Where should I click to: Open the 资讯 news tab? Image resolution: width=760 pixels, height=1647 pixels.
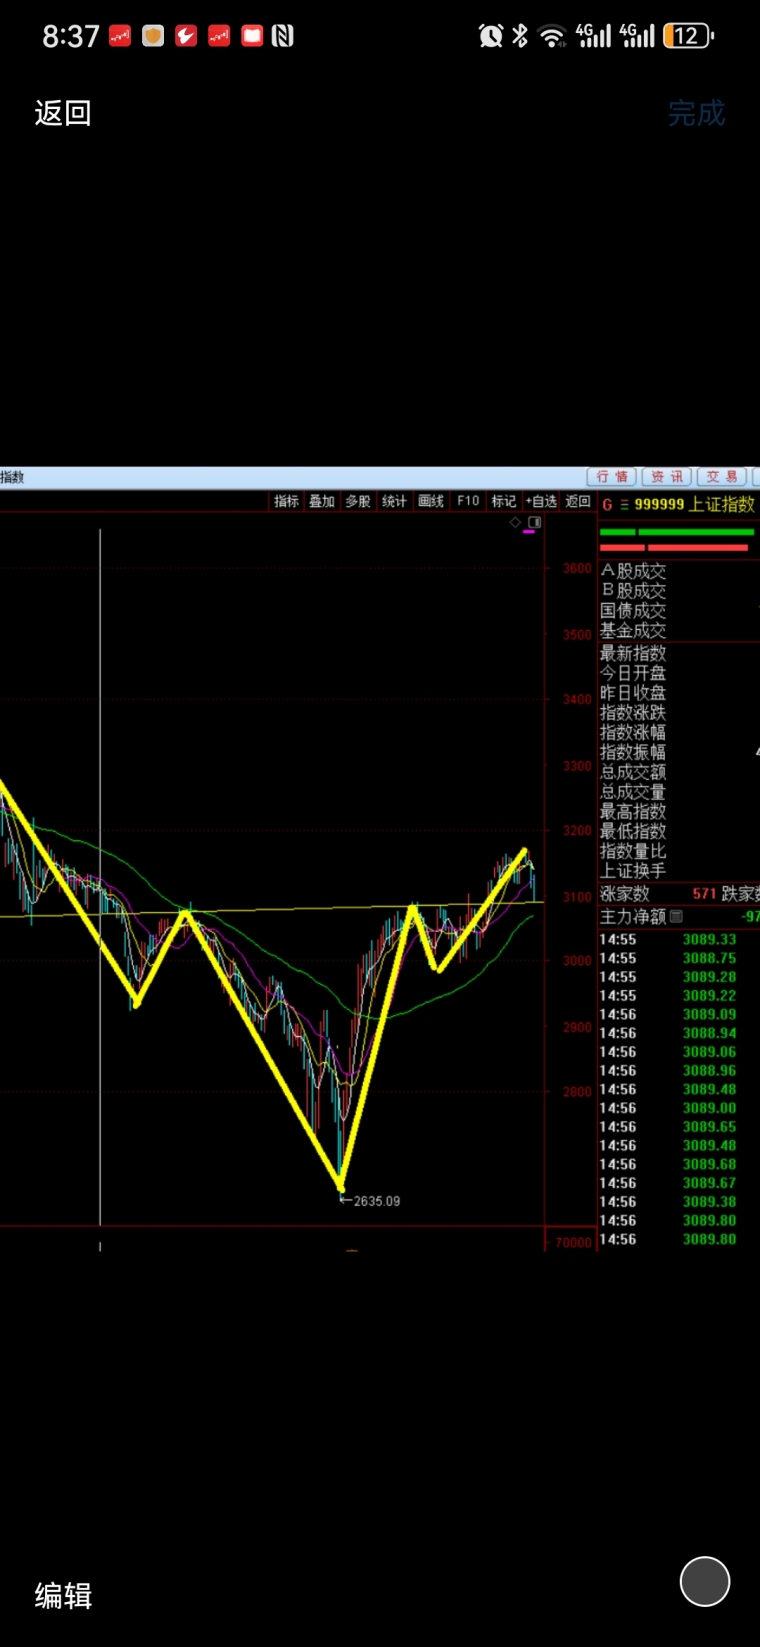point(667,477)
